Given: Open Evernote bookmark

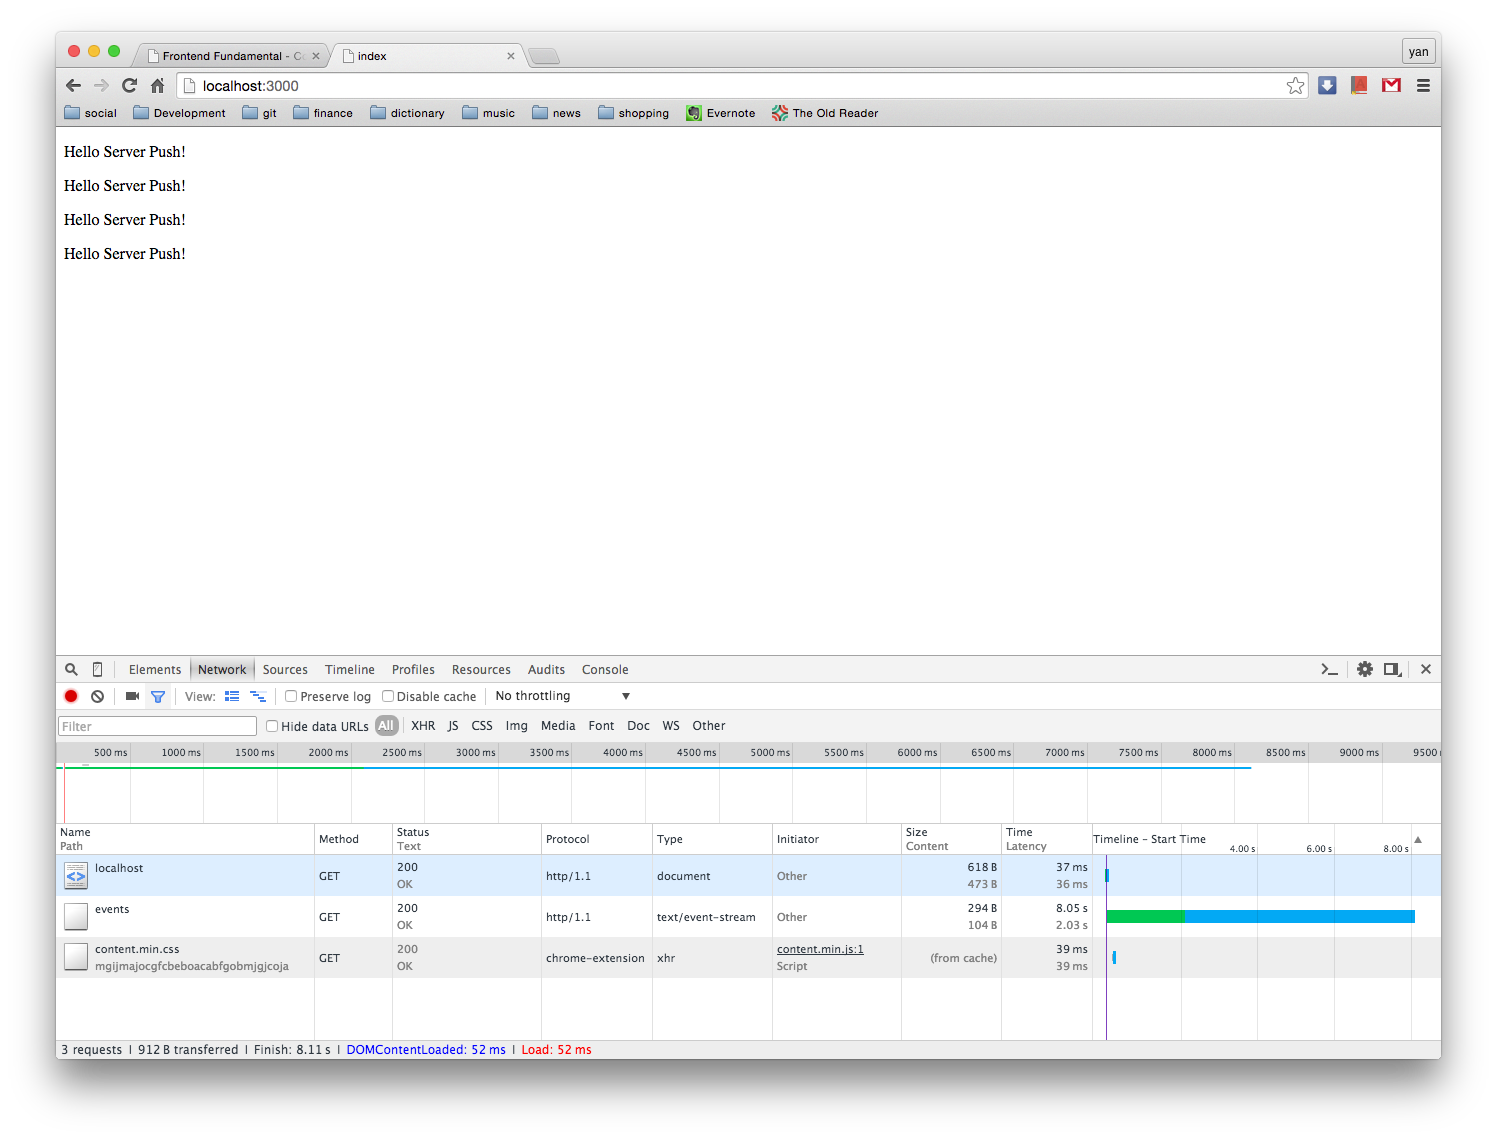Looking at the screenshot, I should point(721,113).
